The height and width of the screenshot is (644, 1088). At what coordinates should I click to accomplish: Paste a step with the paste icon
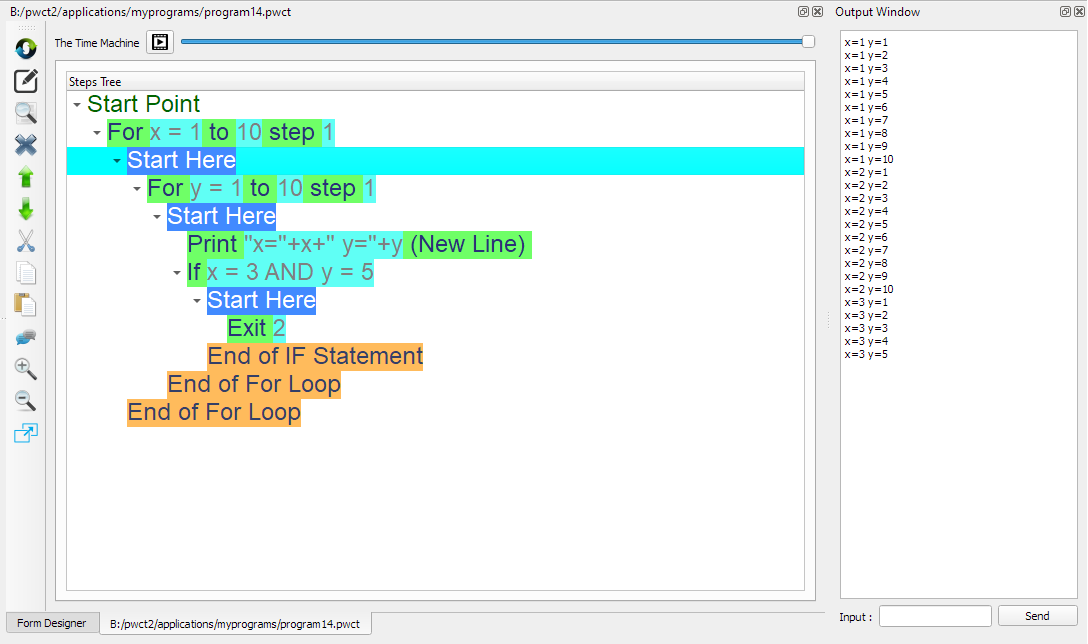[x=25, y=305]
